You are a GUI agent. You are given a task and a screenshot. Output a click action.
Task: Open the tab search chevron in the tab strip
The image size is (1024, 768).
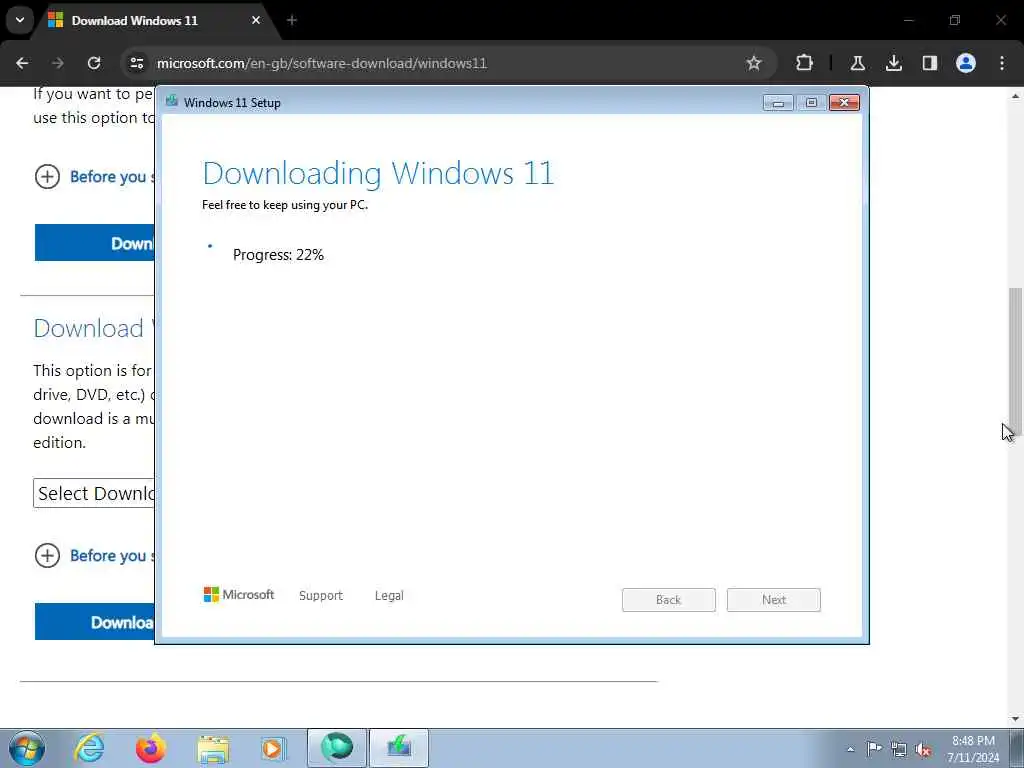point(20,20)
